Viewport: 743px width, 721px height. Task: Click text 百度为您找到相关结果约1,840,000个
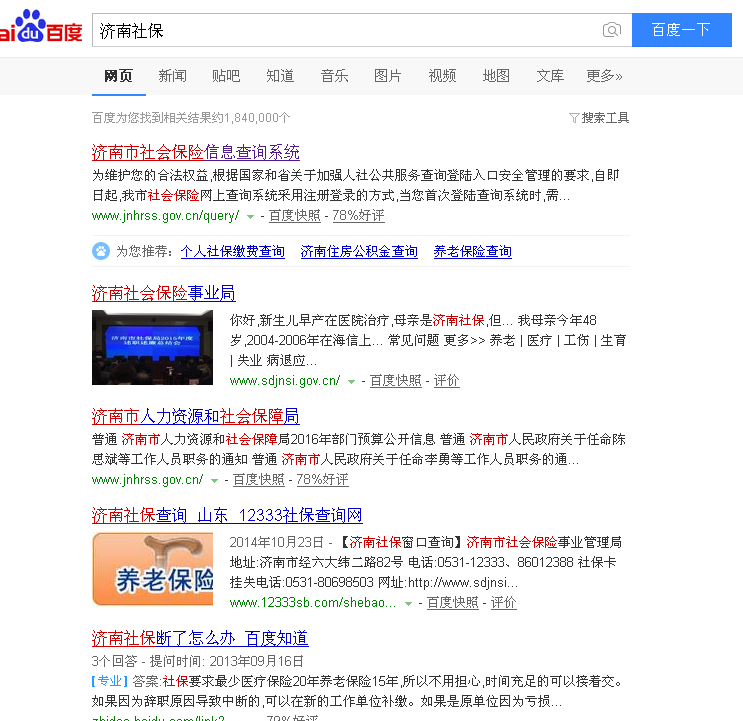point(191,117)
